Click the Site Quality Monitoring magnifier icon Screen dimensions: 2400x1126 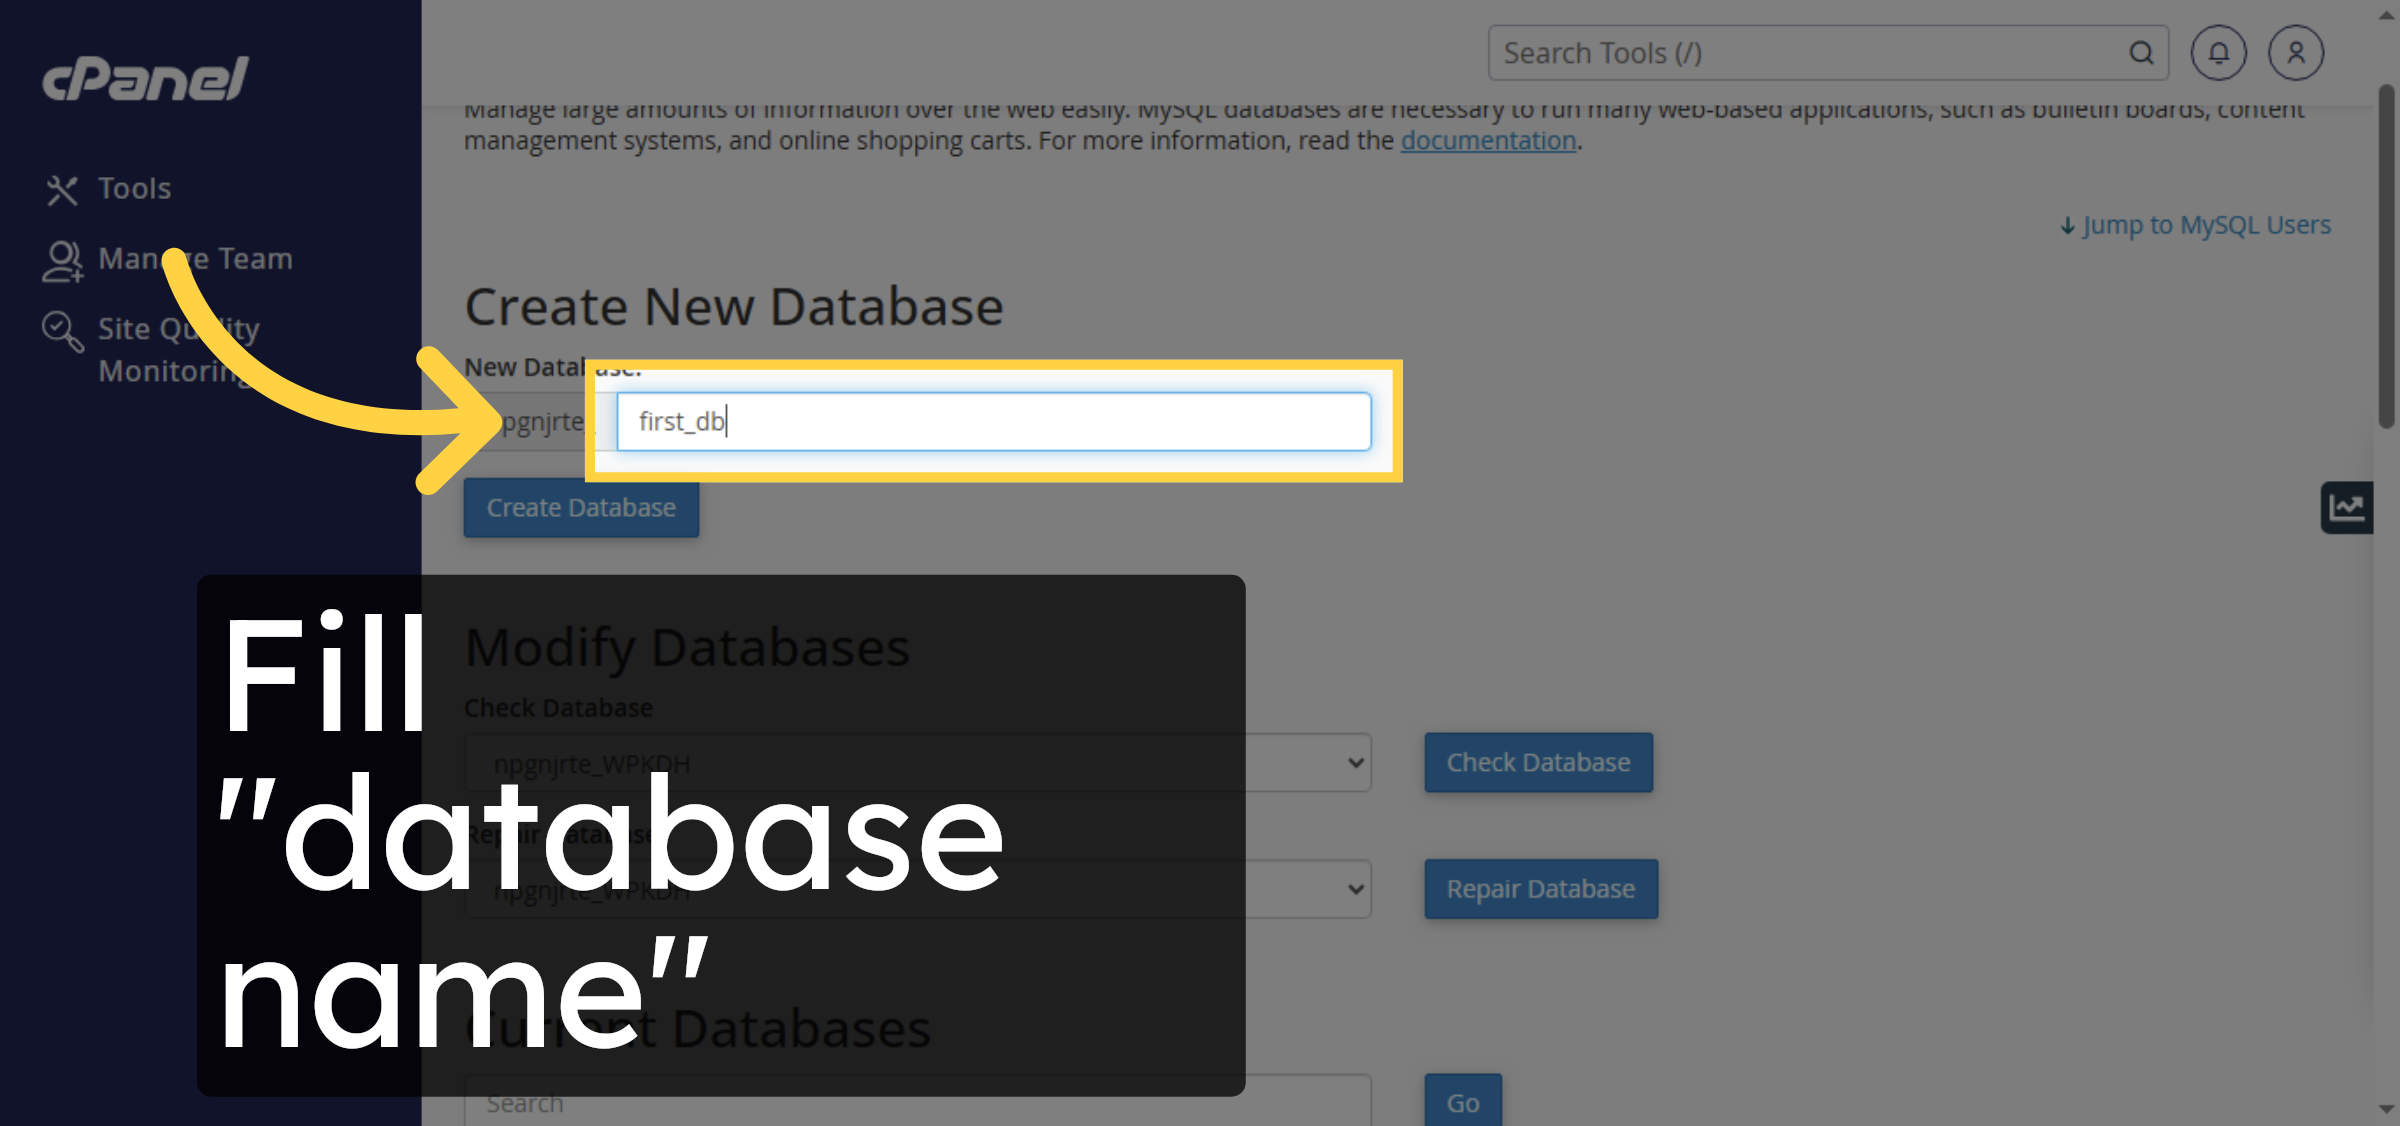(x=60, y=330)
